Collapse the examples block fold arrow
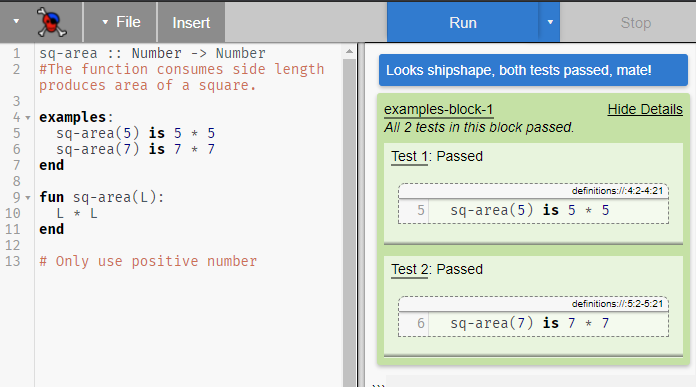This screenshot has width=696, height=387. [28, 118]
